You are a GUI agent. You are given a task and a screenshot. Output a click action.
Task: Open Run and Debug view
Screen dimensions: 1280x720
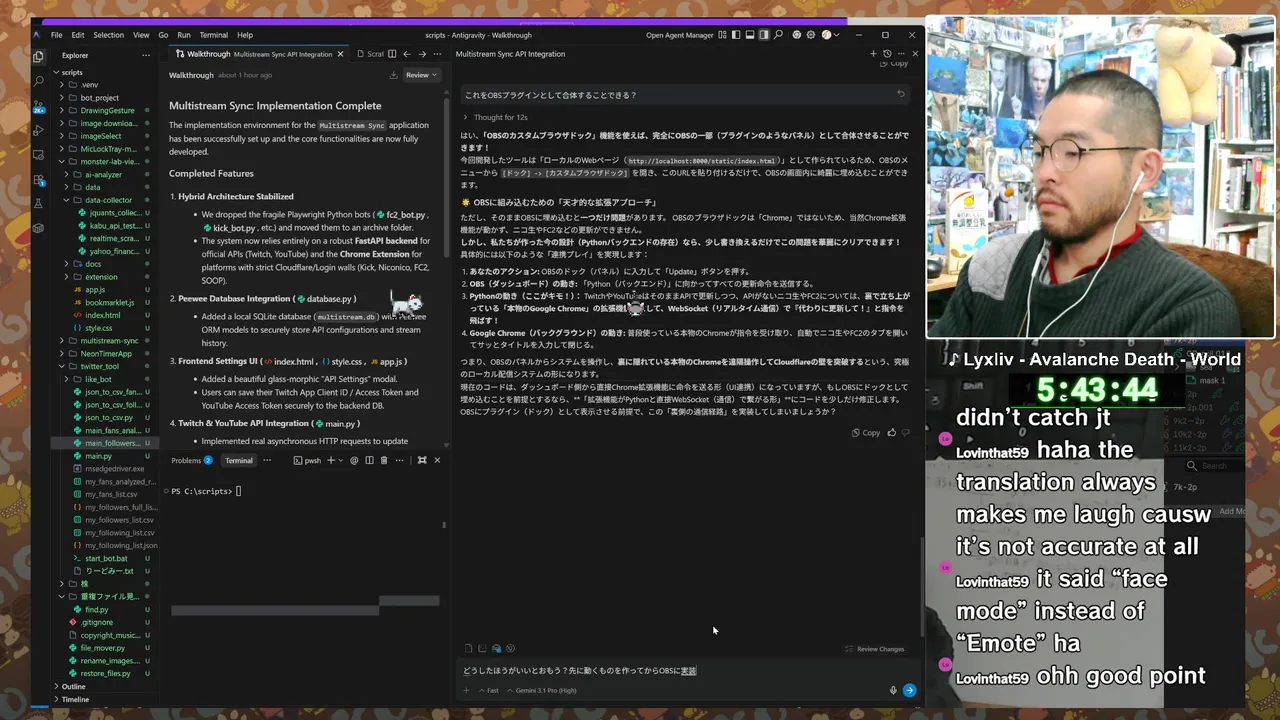39,131
